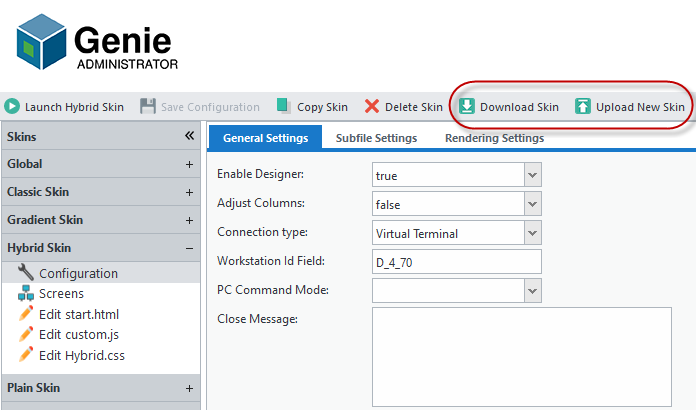Expand the Global section
Viewport: 696px width, 410px height.
pos(190,164)
